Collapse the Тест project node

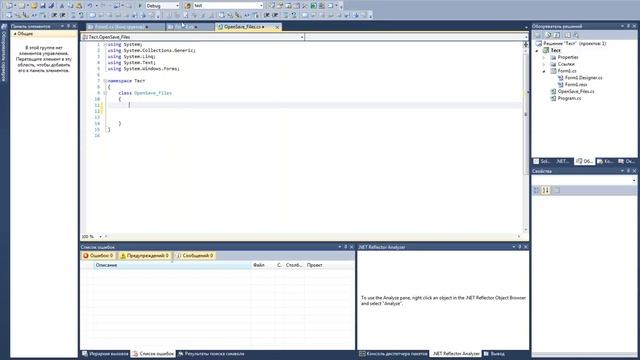pyautogui.click(x=537, y=51)
